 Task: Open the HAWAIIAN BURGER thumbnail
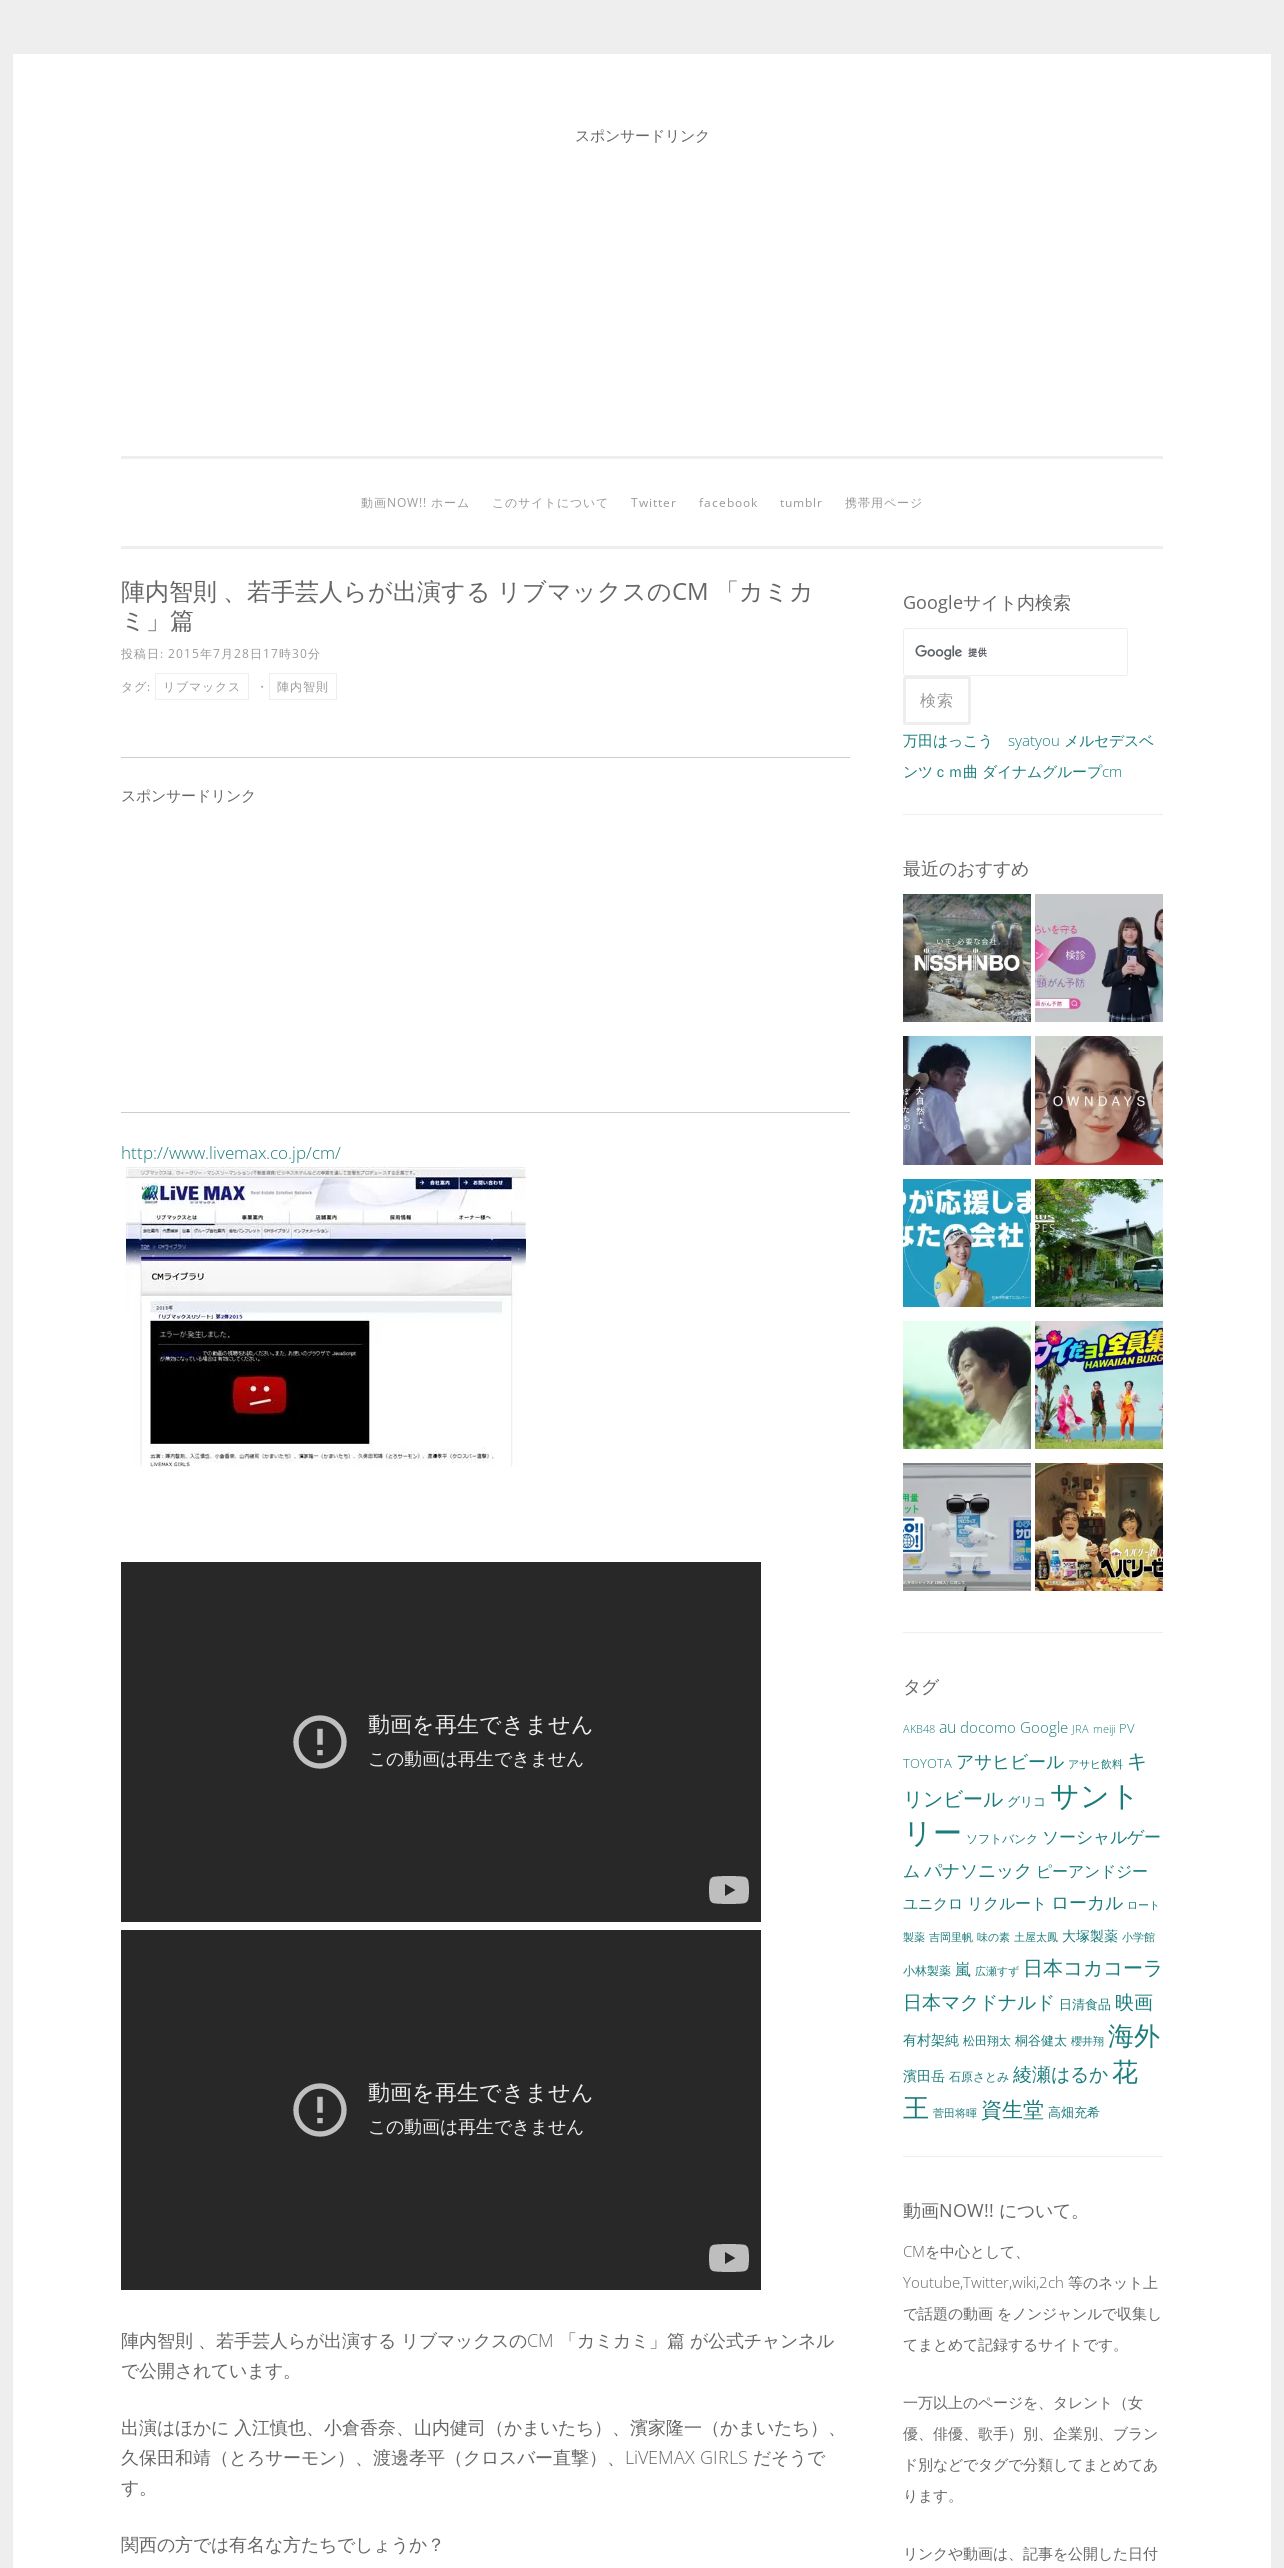[x=1099, y=1385]
